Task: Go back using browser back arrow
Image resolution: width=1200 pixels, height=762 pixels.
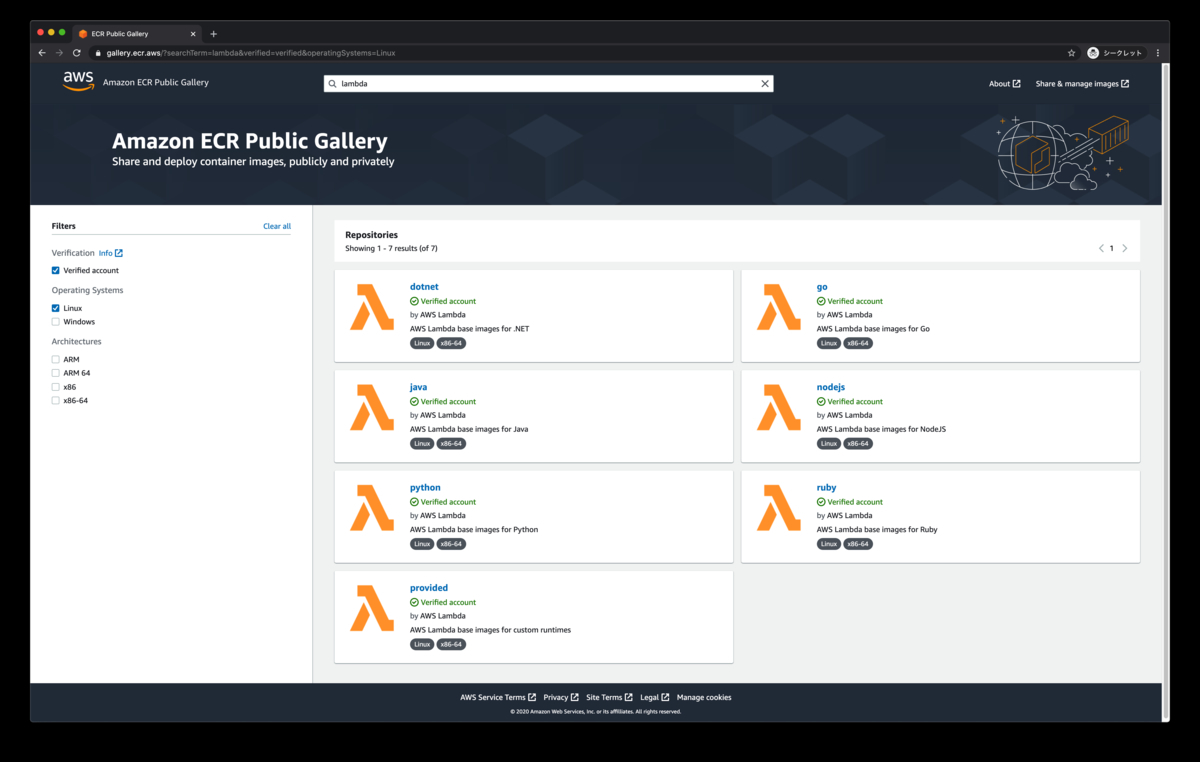Action: coord(42,52)
